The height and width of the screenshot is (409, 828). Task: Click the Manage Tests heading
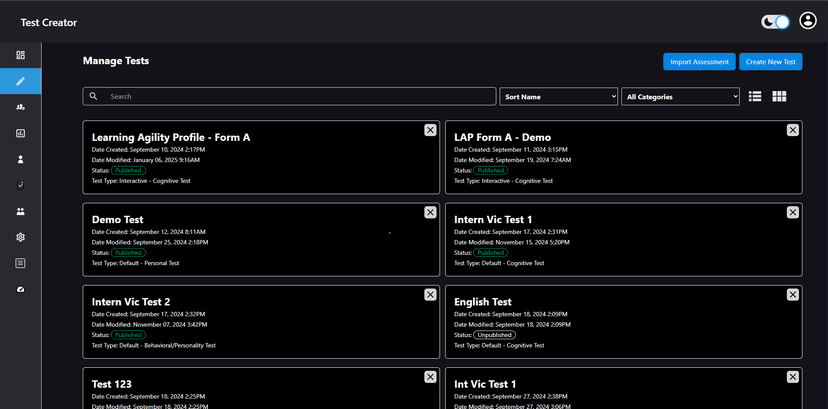pos(116,61)
